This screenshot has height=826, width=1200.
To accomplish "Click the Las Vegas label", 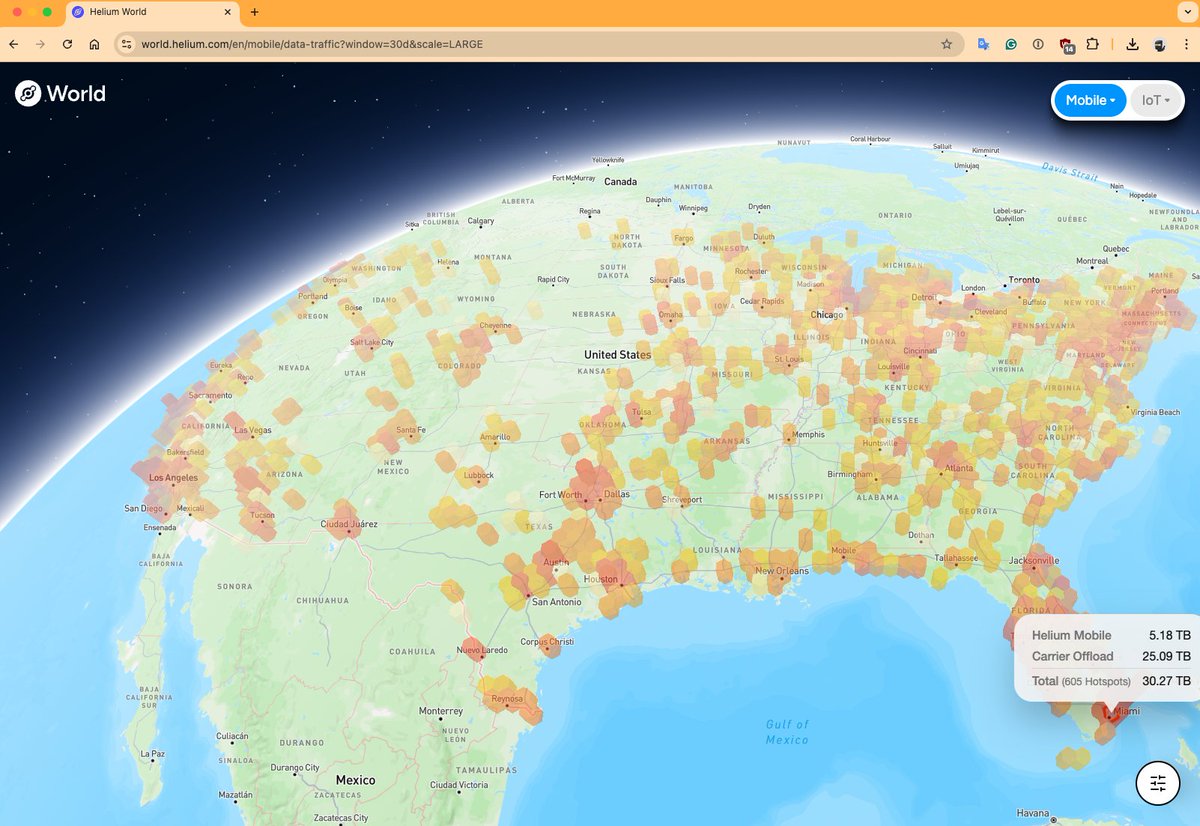I will 251,430.
